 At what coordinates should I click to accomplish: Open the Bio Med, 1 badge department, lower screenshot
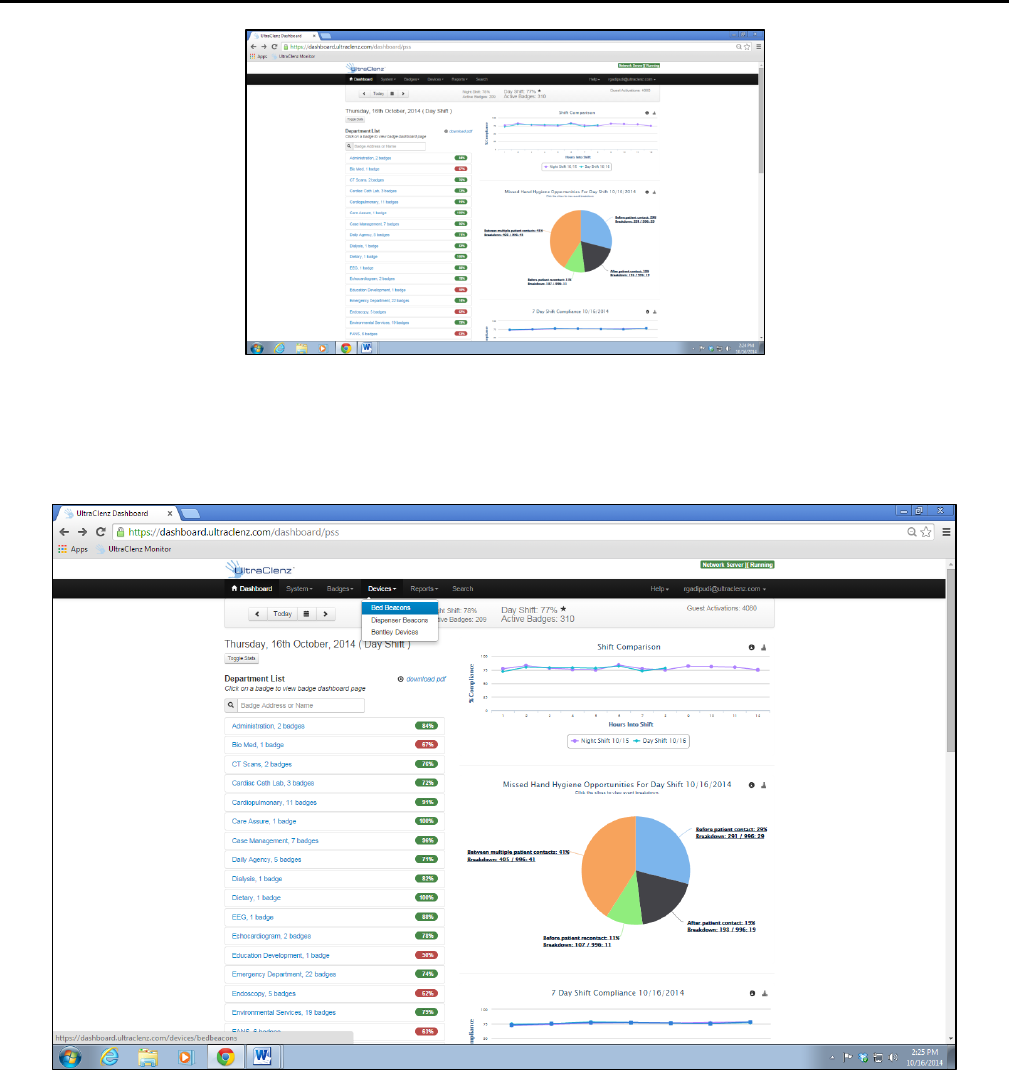[334, 745]
